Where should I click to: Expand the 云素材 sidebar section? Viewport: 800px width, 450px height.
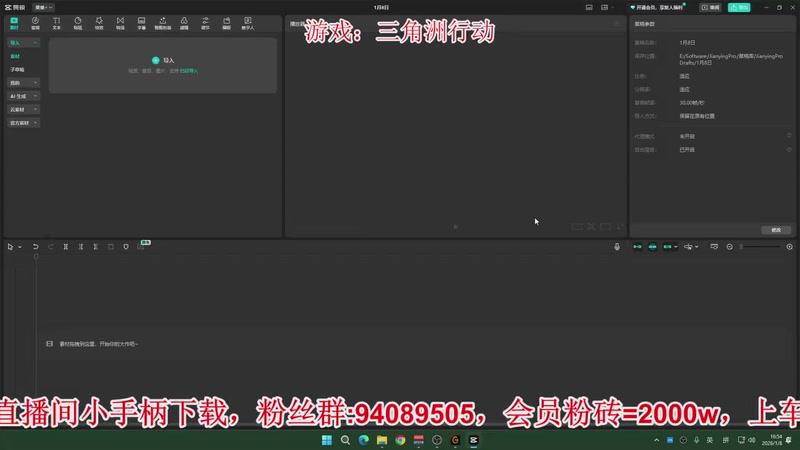23,109
